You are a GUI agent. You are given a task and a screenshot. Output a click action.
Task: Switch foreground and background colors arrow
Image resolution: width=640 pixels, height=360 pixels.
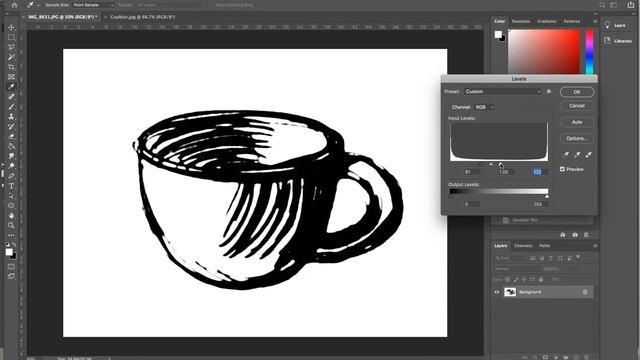click(x=14, y=244)
